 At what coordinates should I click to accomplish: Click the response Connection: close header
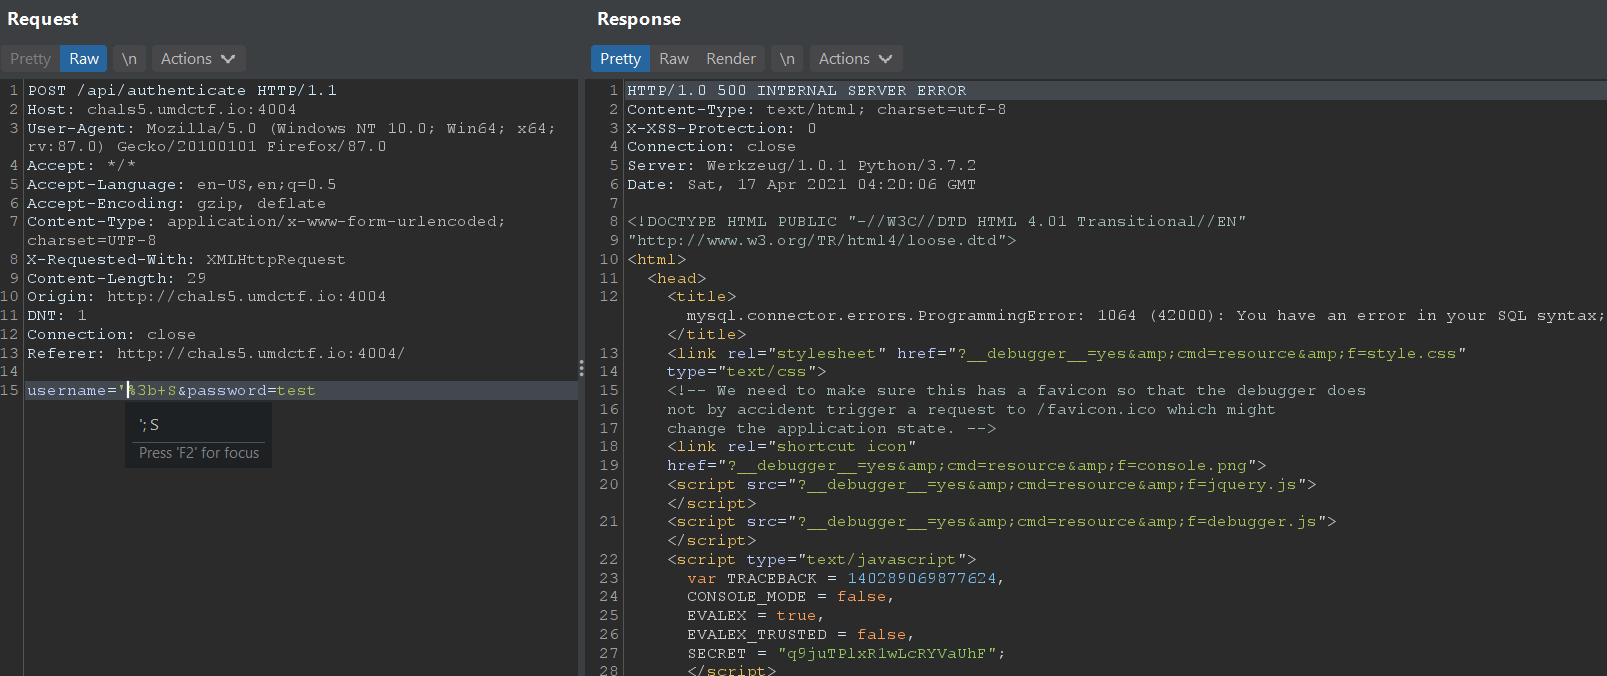click(712, 146)
